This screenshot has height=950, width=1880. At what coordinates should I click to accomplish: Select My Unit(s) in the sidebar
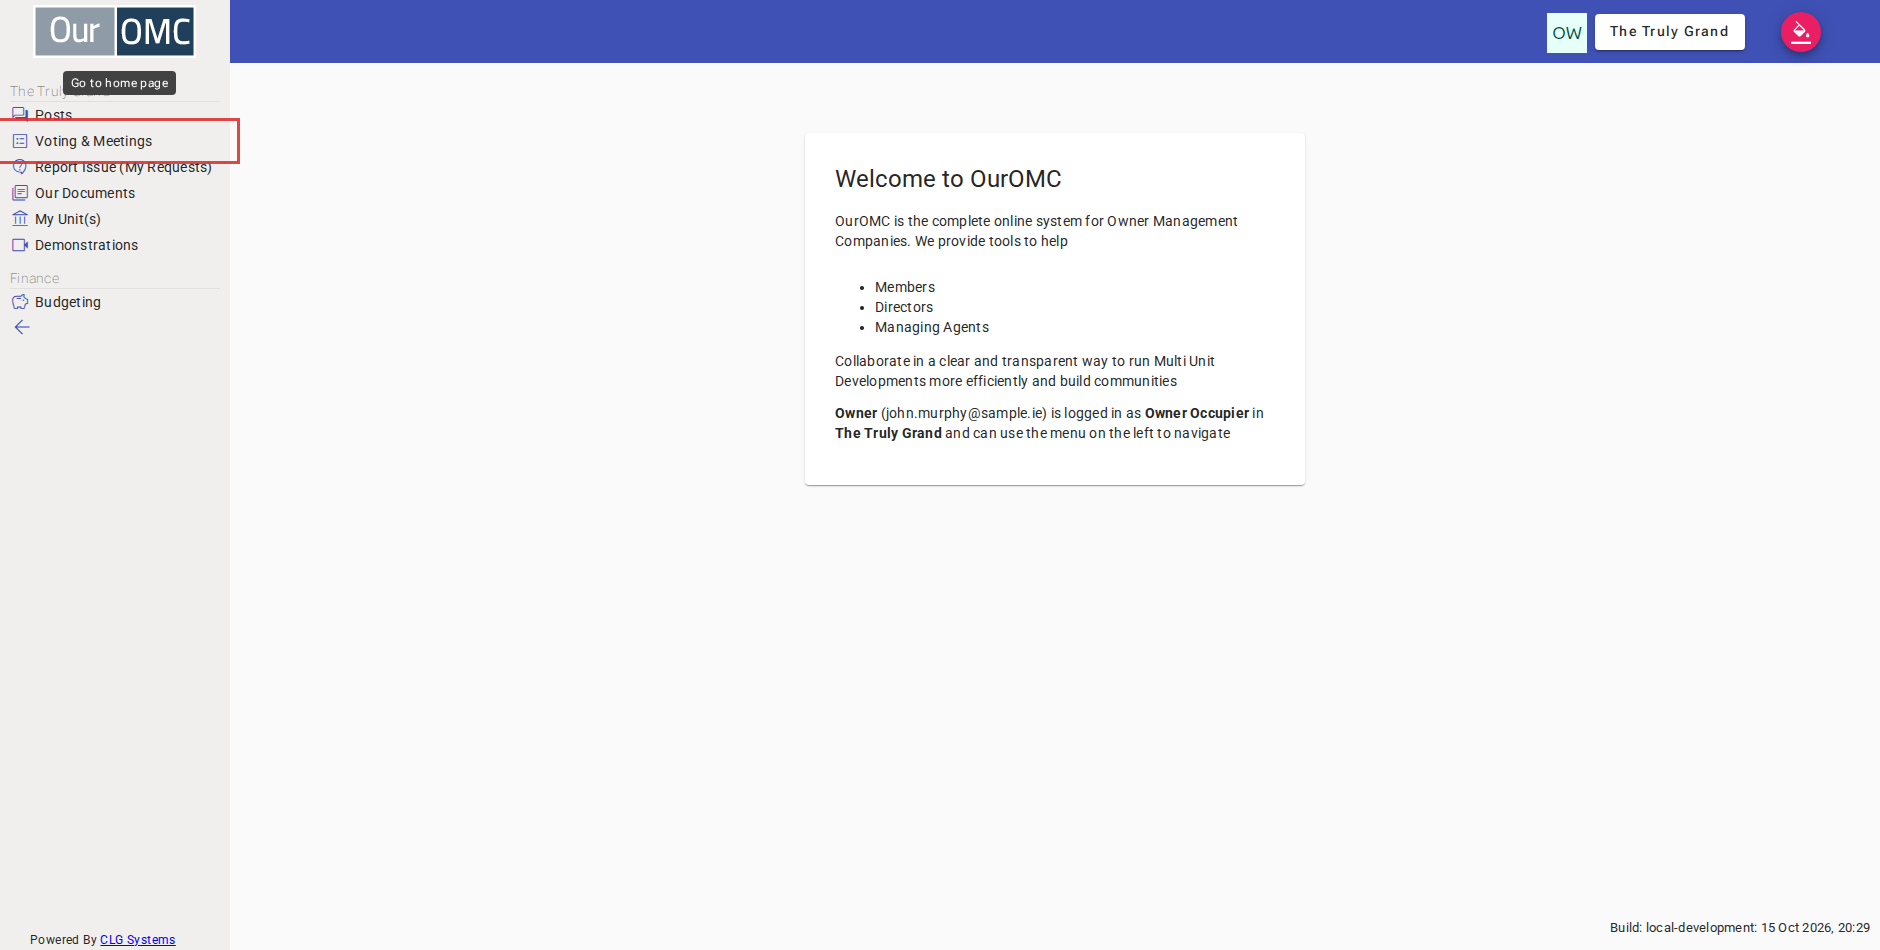(x=115, y=219)
